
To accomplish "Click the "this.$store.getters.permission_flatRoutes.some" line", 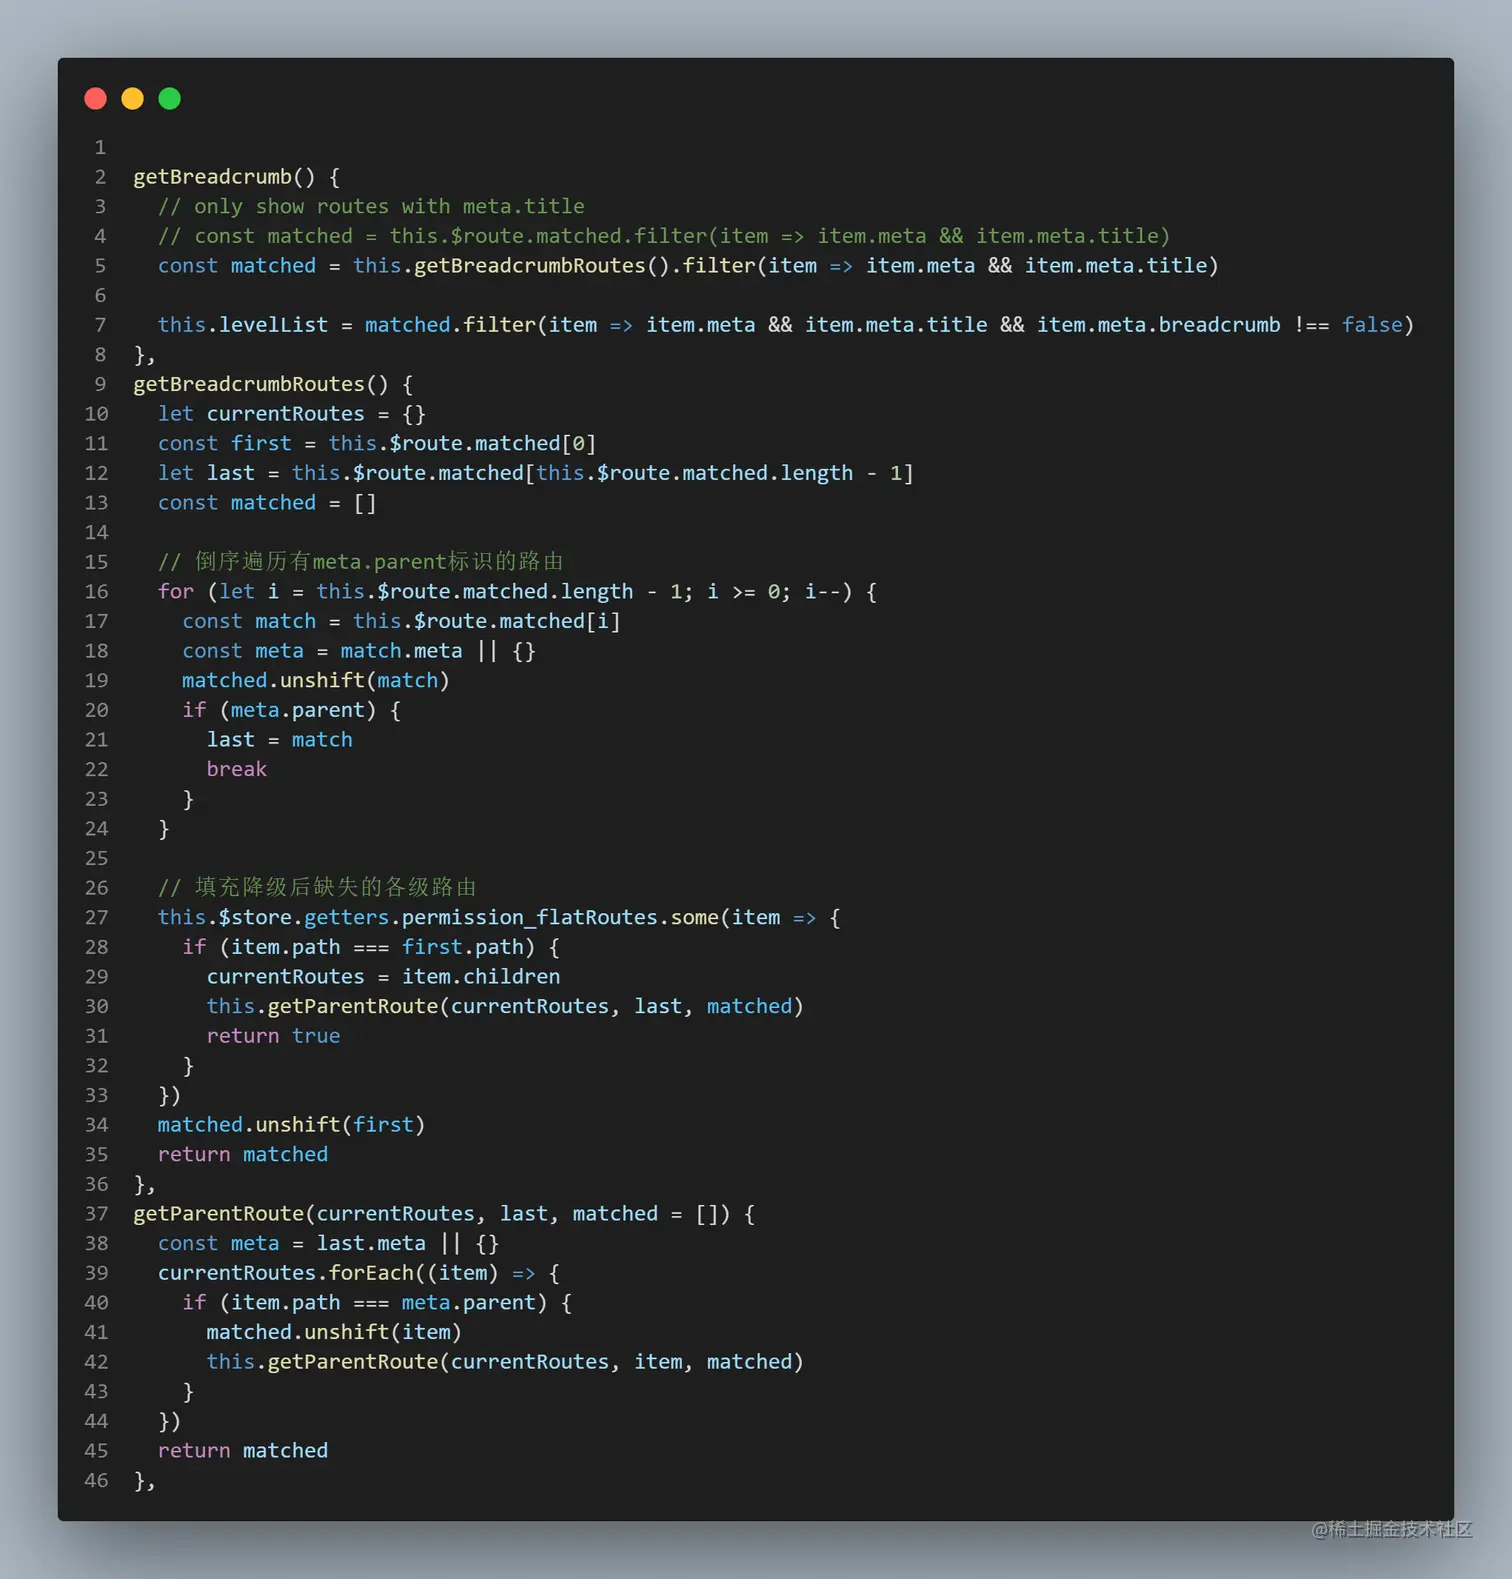I will click(499, 917).
